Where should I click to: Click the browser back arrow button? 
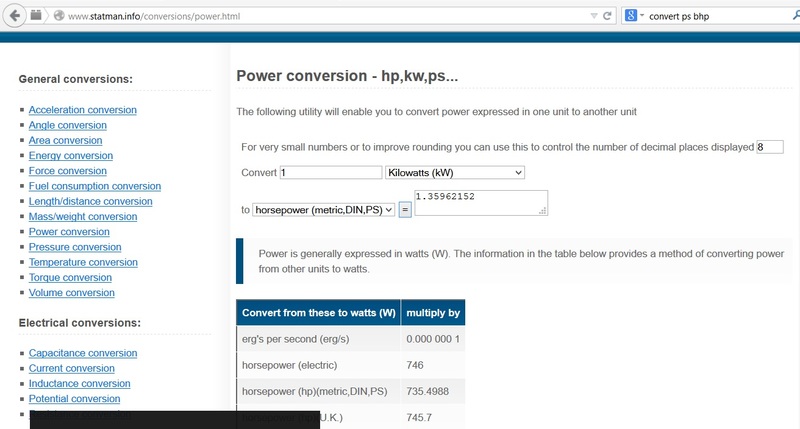15,16
